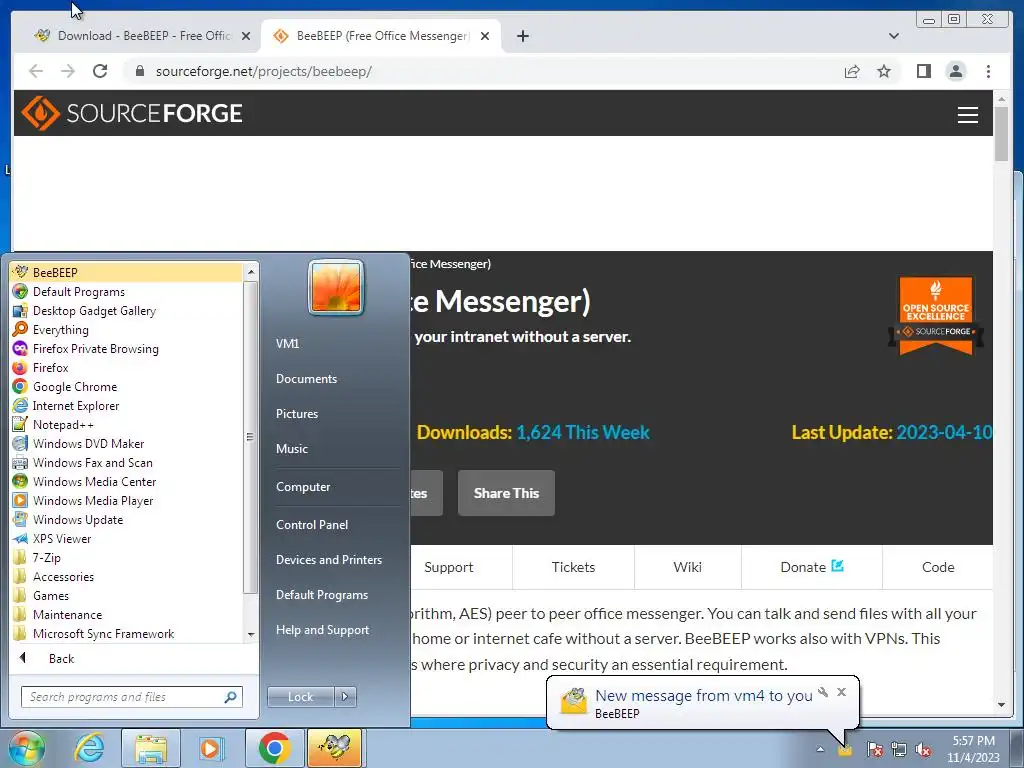Toggle Chrome side panel
The height and width of the screenshot is (768, 1024).
[x=923, y=71]
